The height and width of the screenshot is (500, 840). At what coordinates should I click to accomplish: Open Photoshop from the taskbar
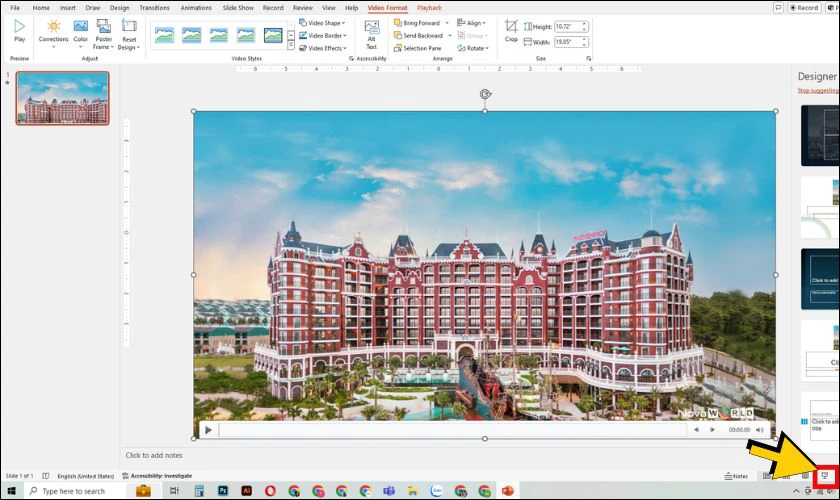[223, 491]
